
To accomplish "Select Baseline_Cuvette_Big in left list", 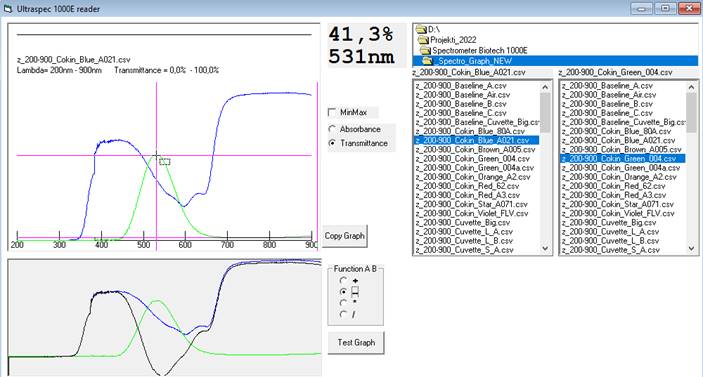I will pyautogui.click(x=477, y=122).
